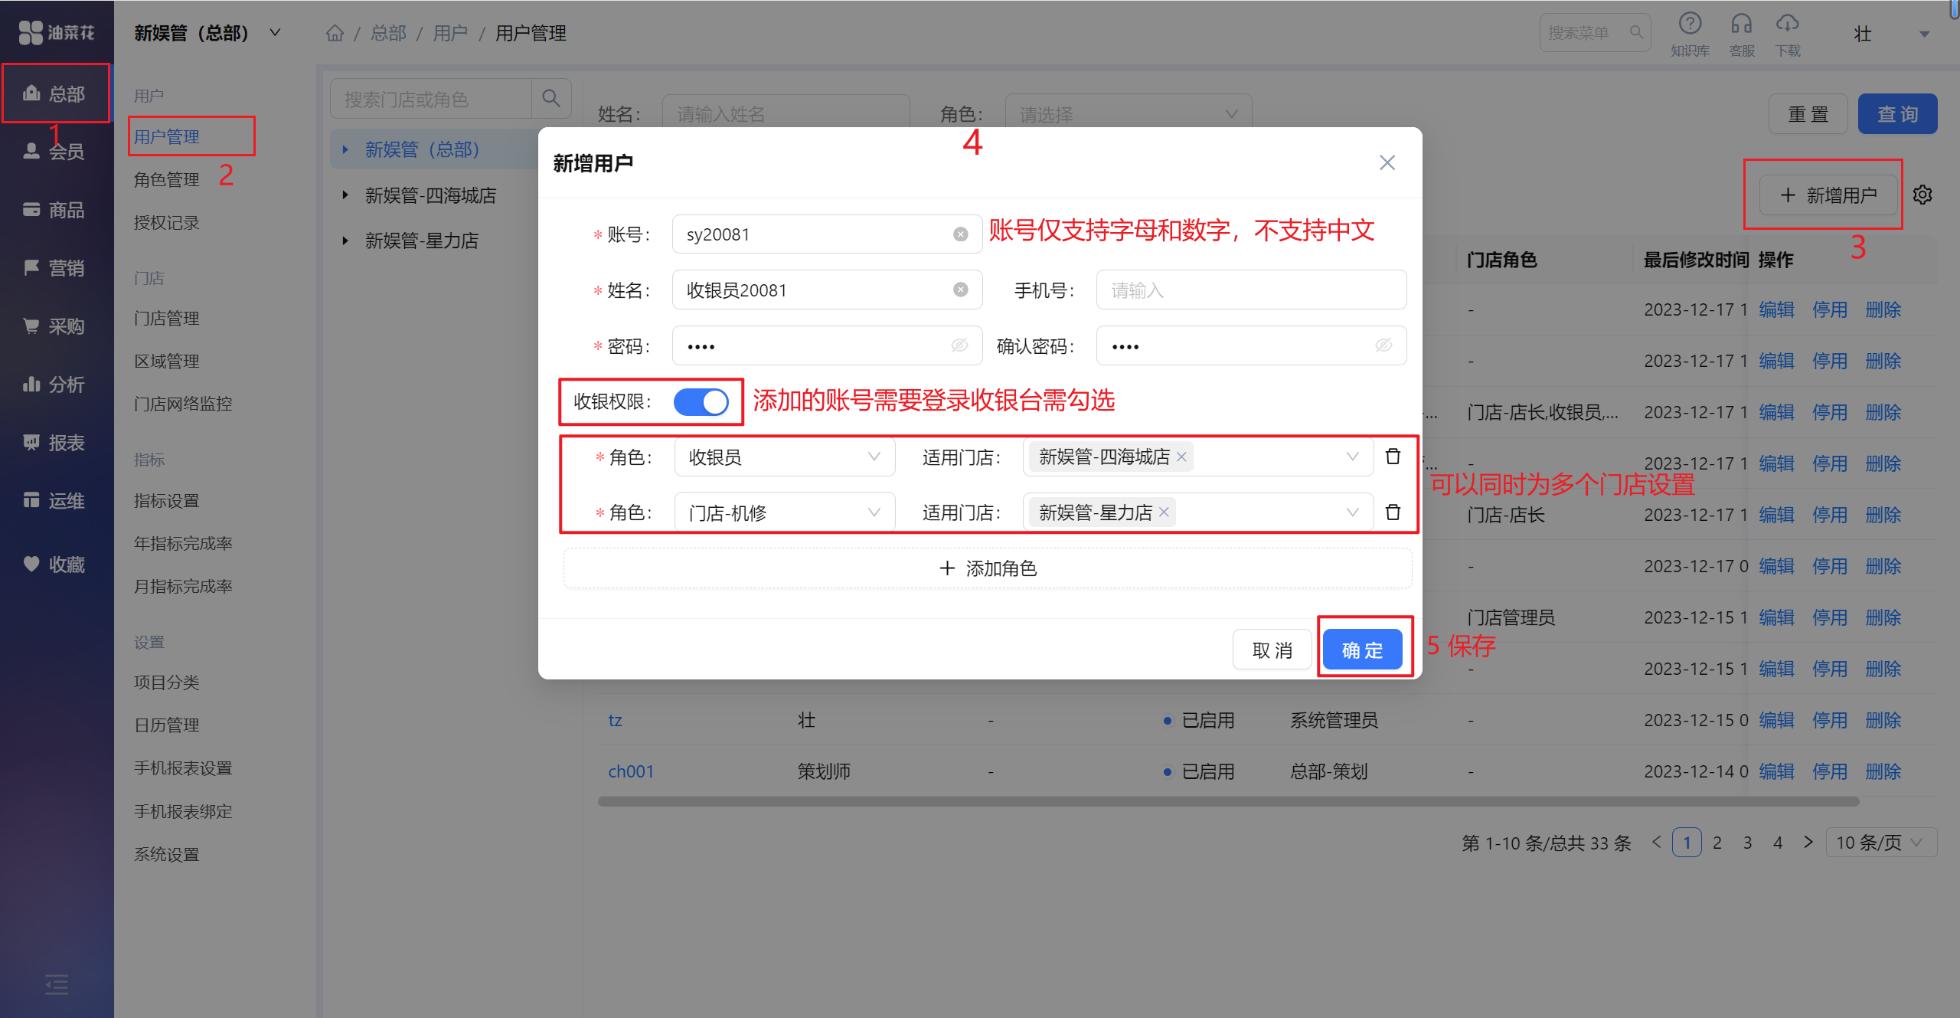Click the search magnifier in 搜索菜单 box
1960x1018 pixels.
1636,32
